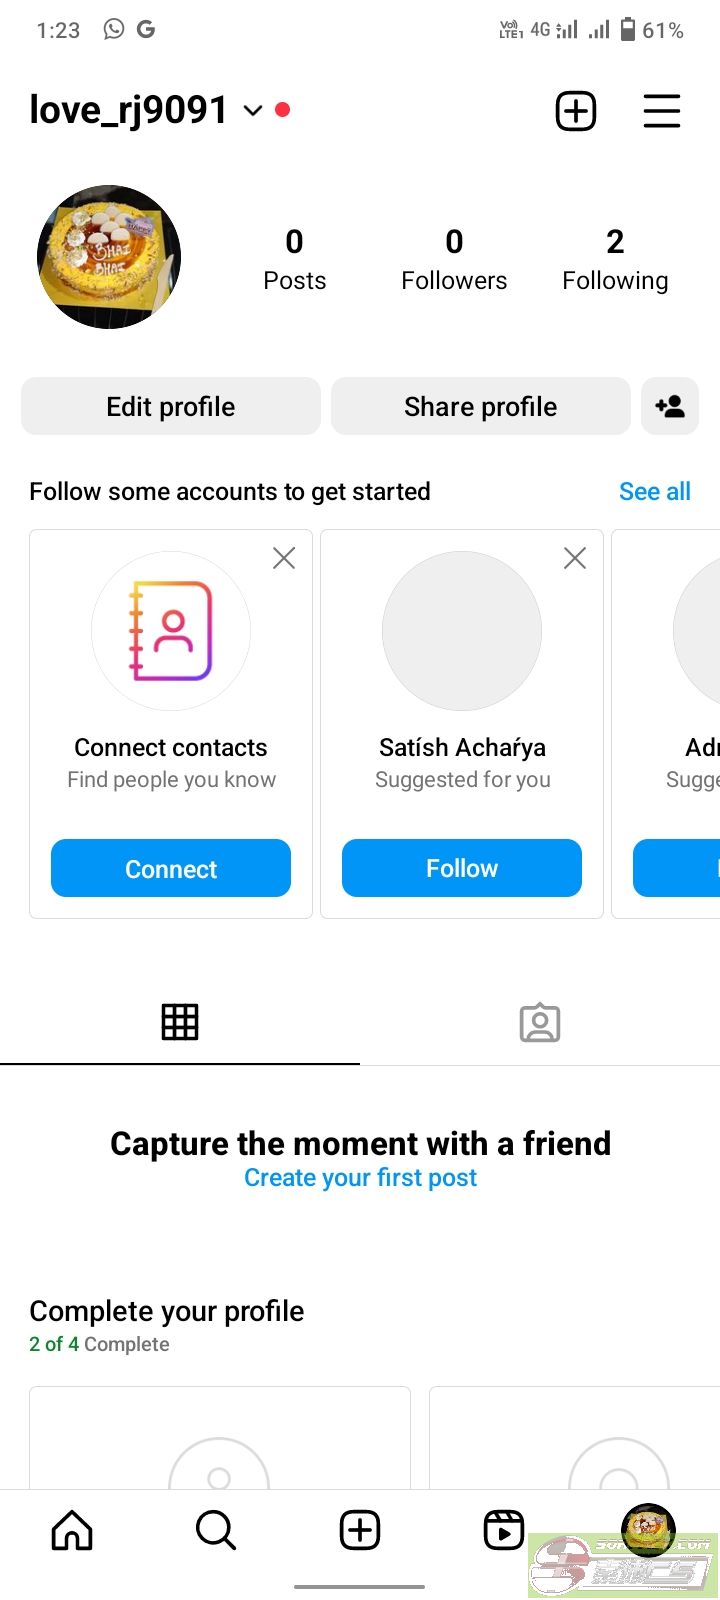Dismiss the Satish Acharya suggestion

pos(575,558)
